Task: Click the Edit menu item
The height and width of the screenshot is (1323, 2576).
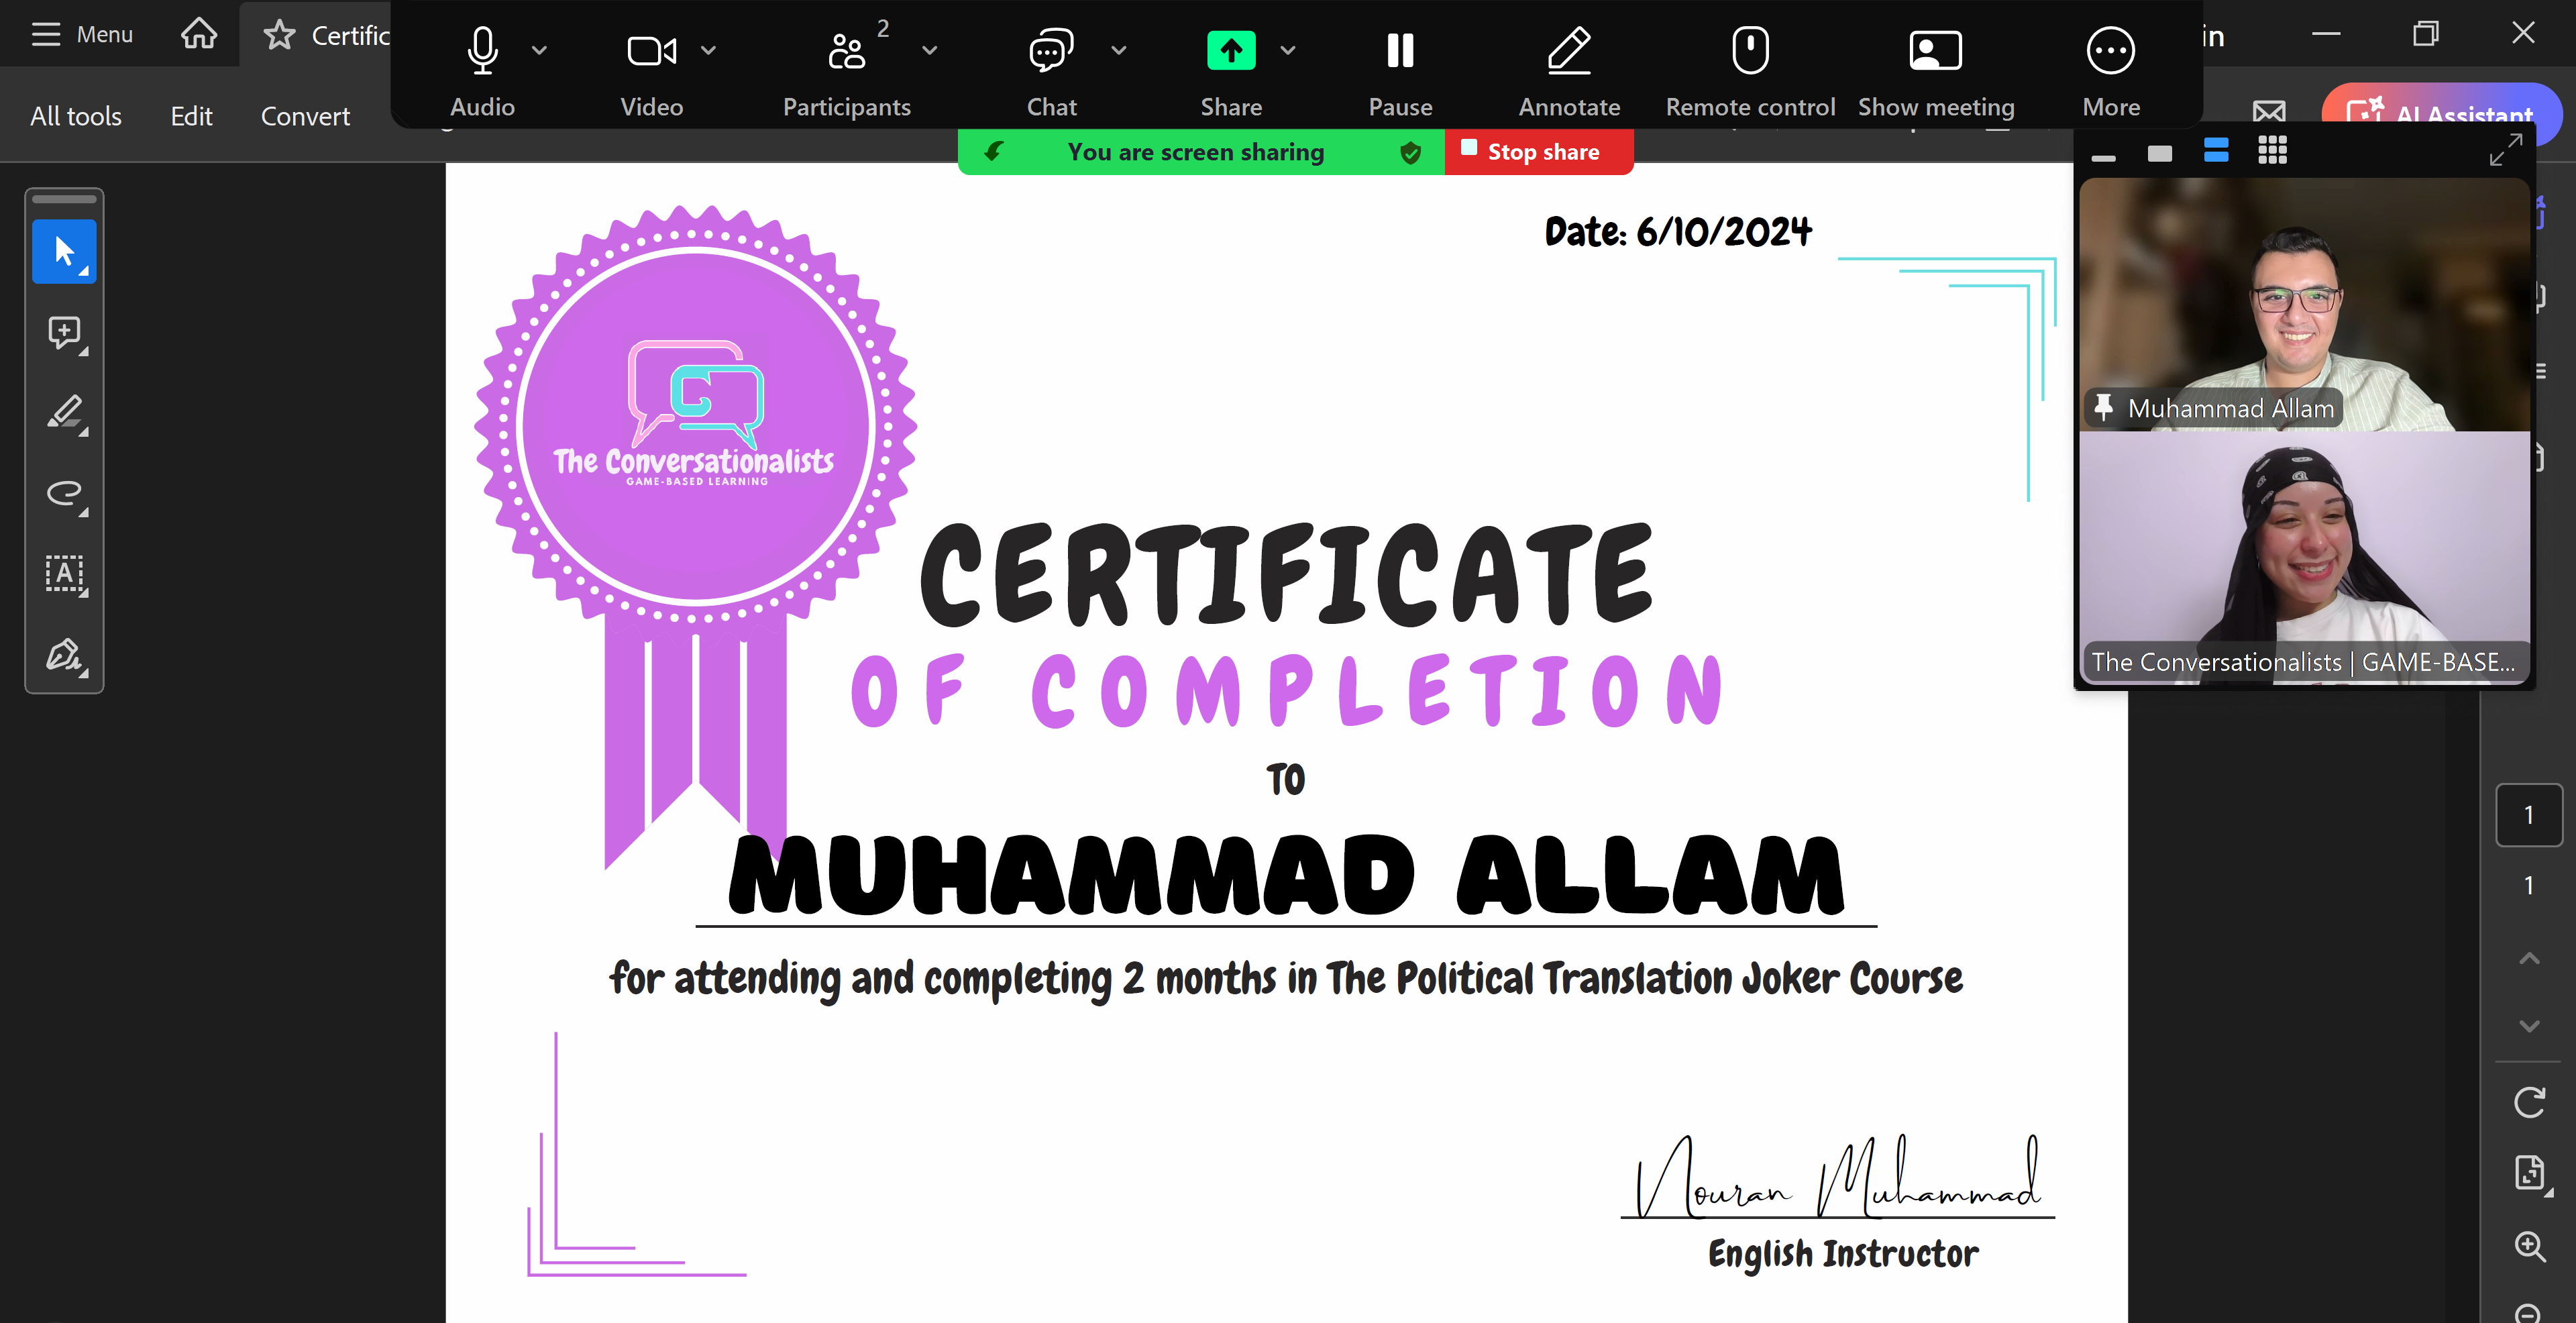Action: click(x=191, y=116)
